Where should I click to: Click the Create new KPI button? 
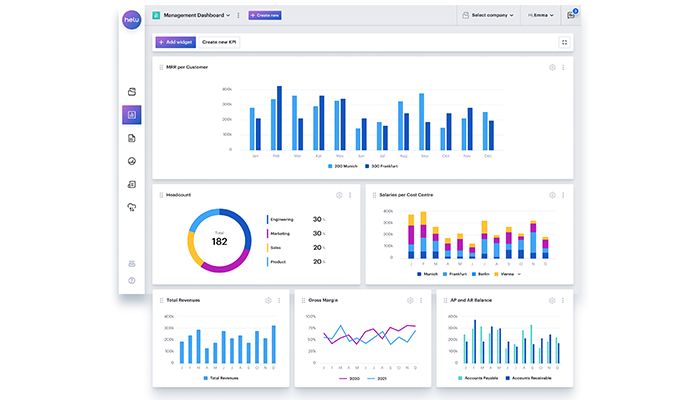coord(219,42)
